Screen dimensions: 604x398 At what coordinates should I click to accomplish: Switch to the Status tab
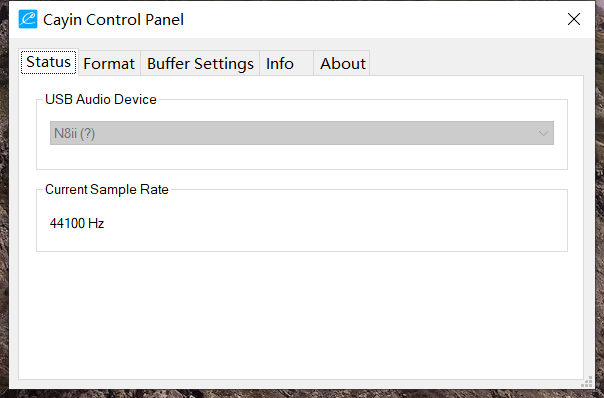49,62
